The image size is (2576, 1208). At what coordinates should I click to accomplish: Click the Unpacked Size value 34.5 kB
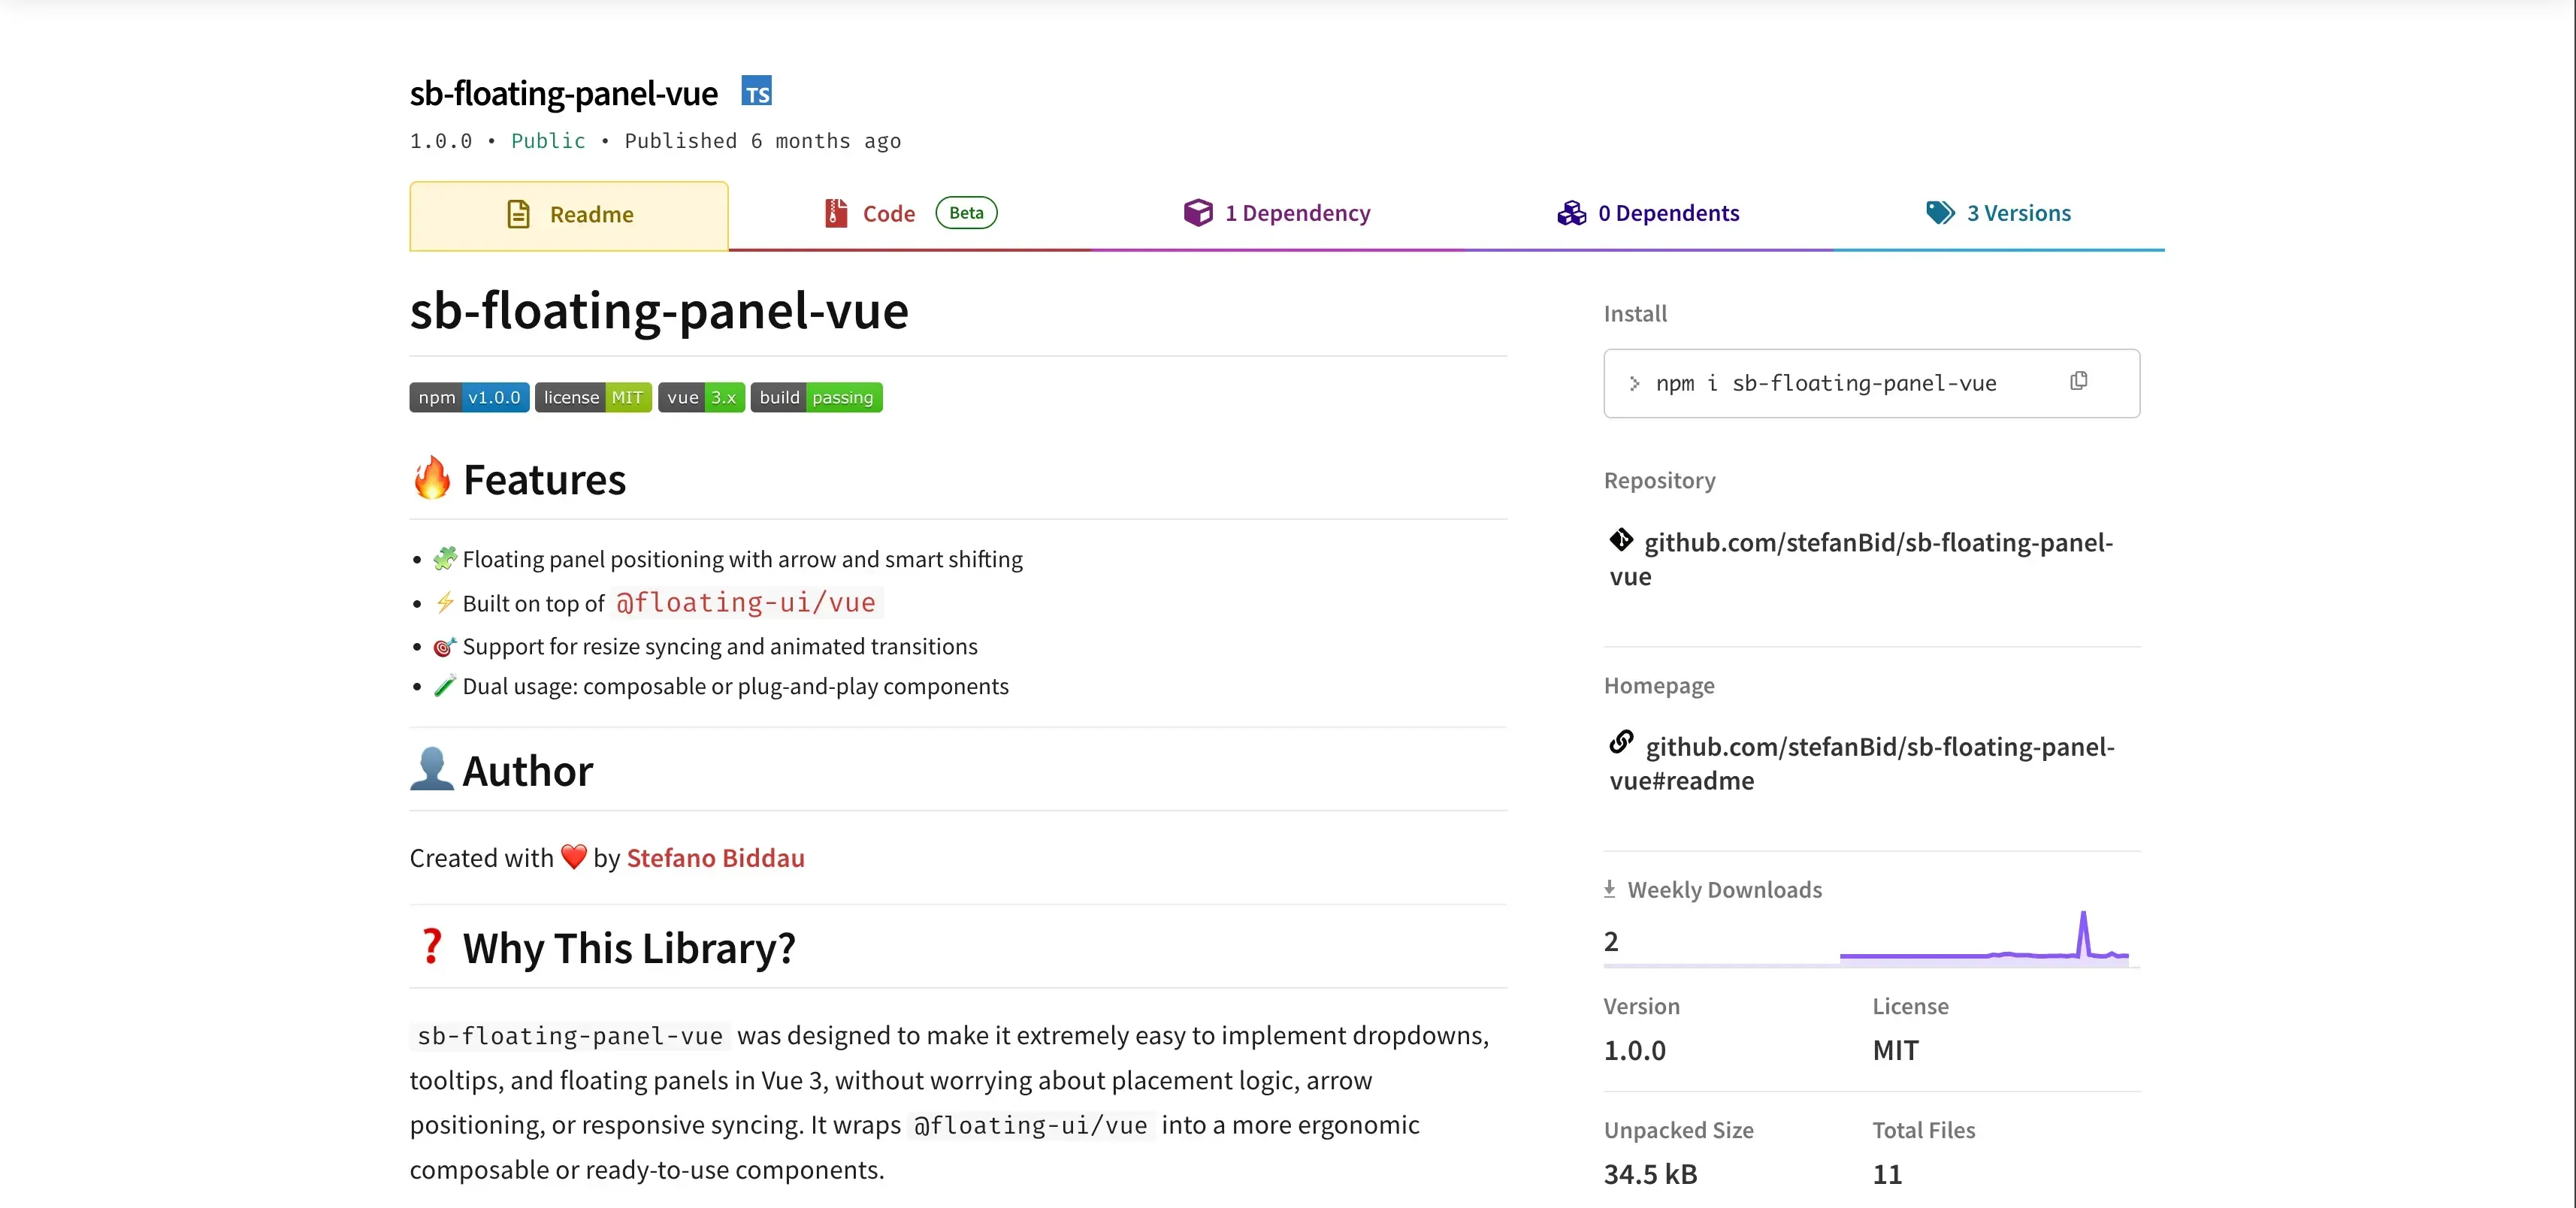(x=1650, y=1174)
